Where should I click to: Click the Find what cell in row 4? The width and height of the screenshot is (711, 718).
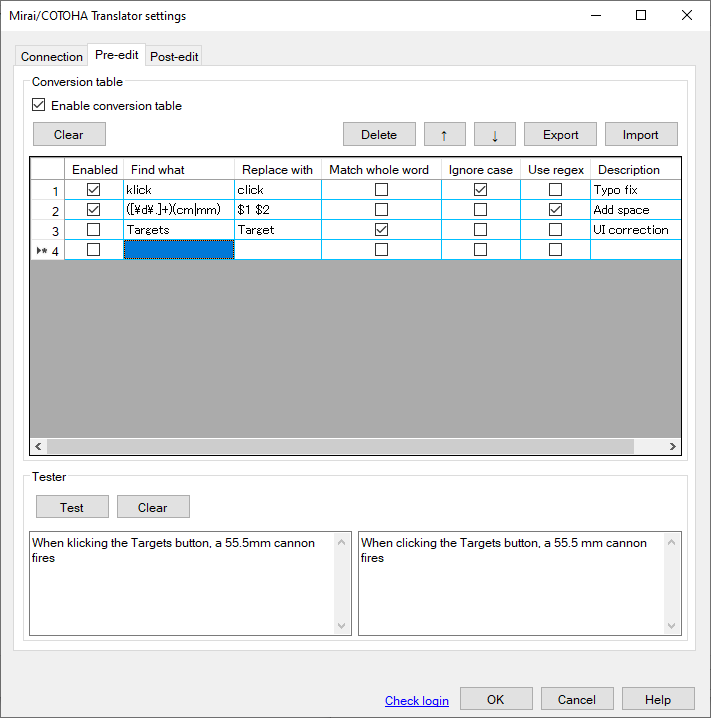pyautogui.click(x=179, y=250)
